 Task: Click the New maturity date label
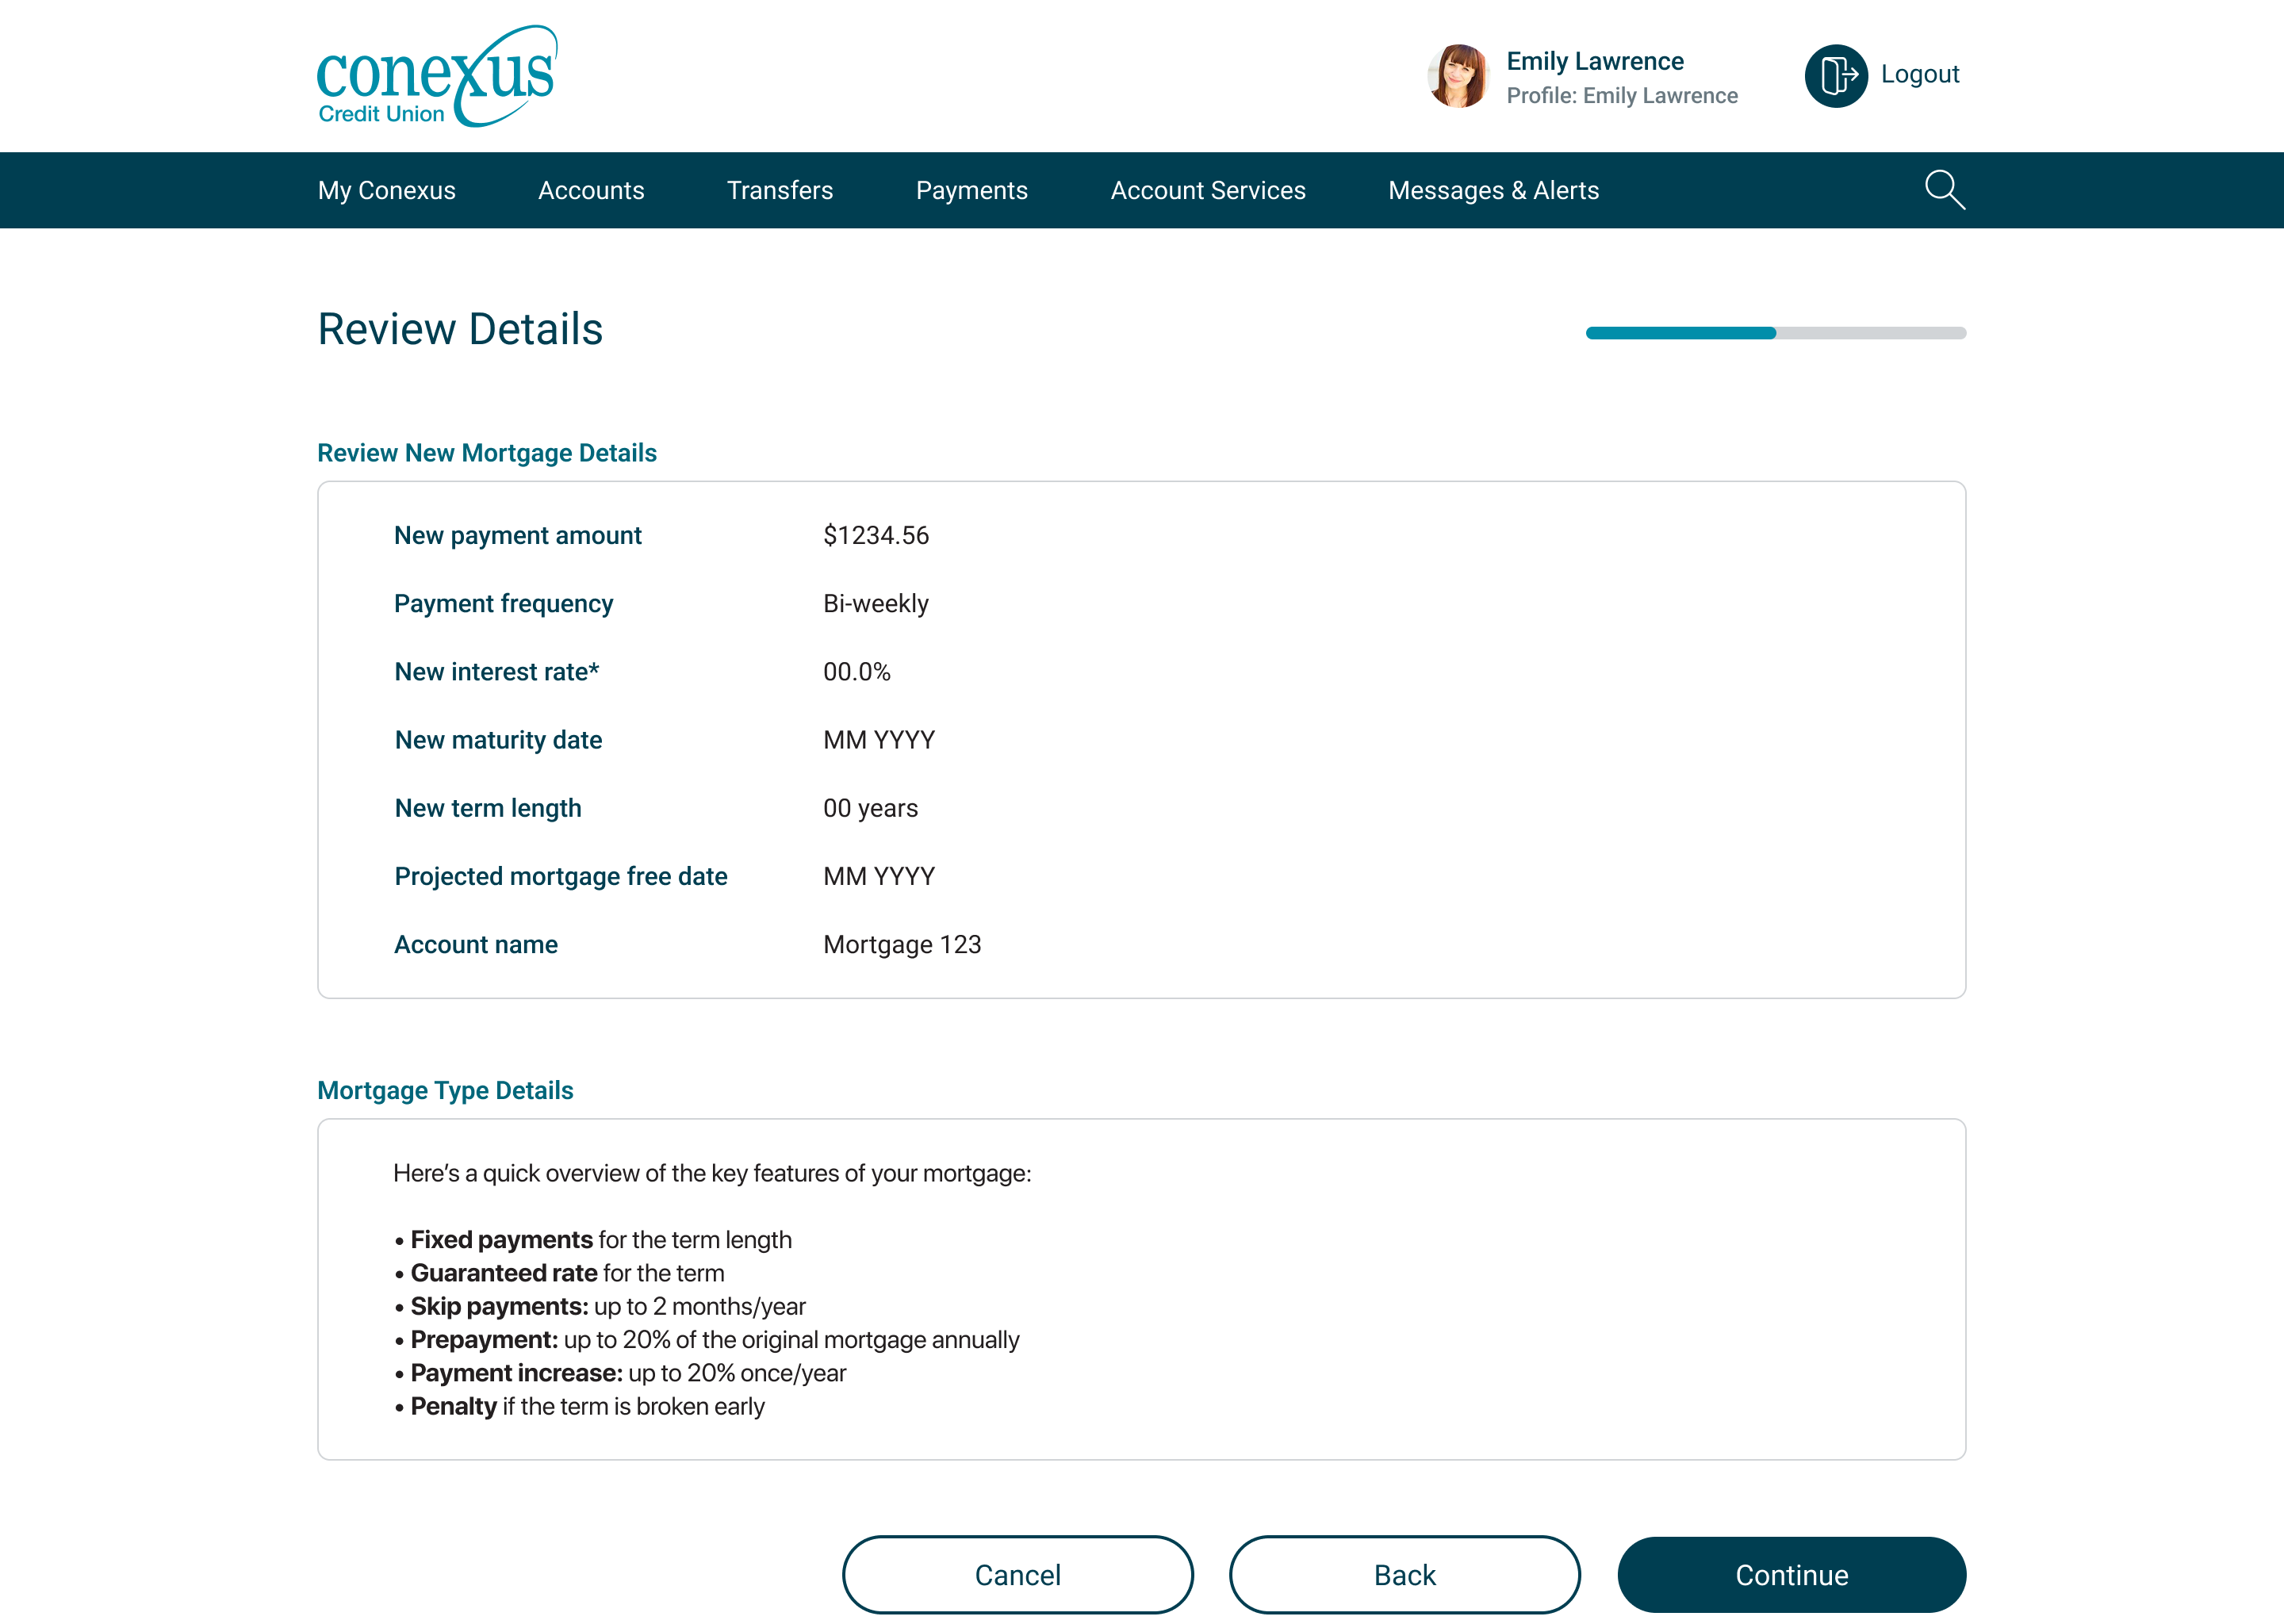pos(498,739)
